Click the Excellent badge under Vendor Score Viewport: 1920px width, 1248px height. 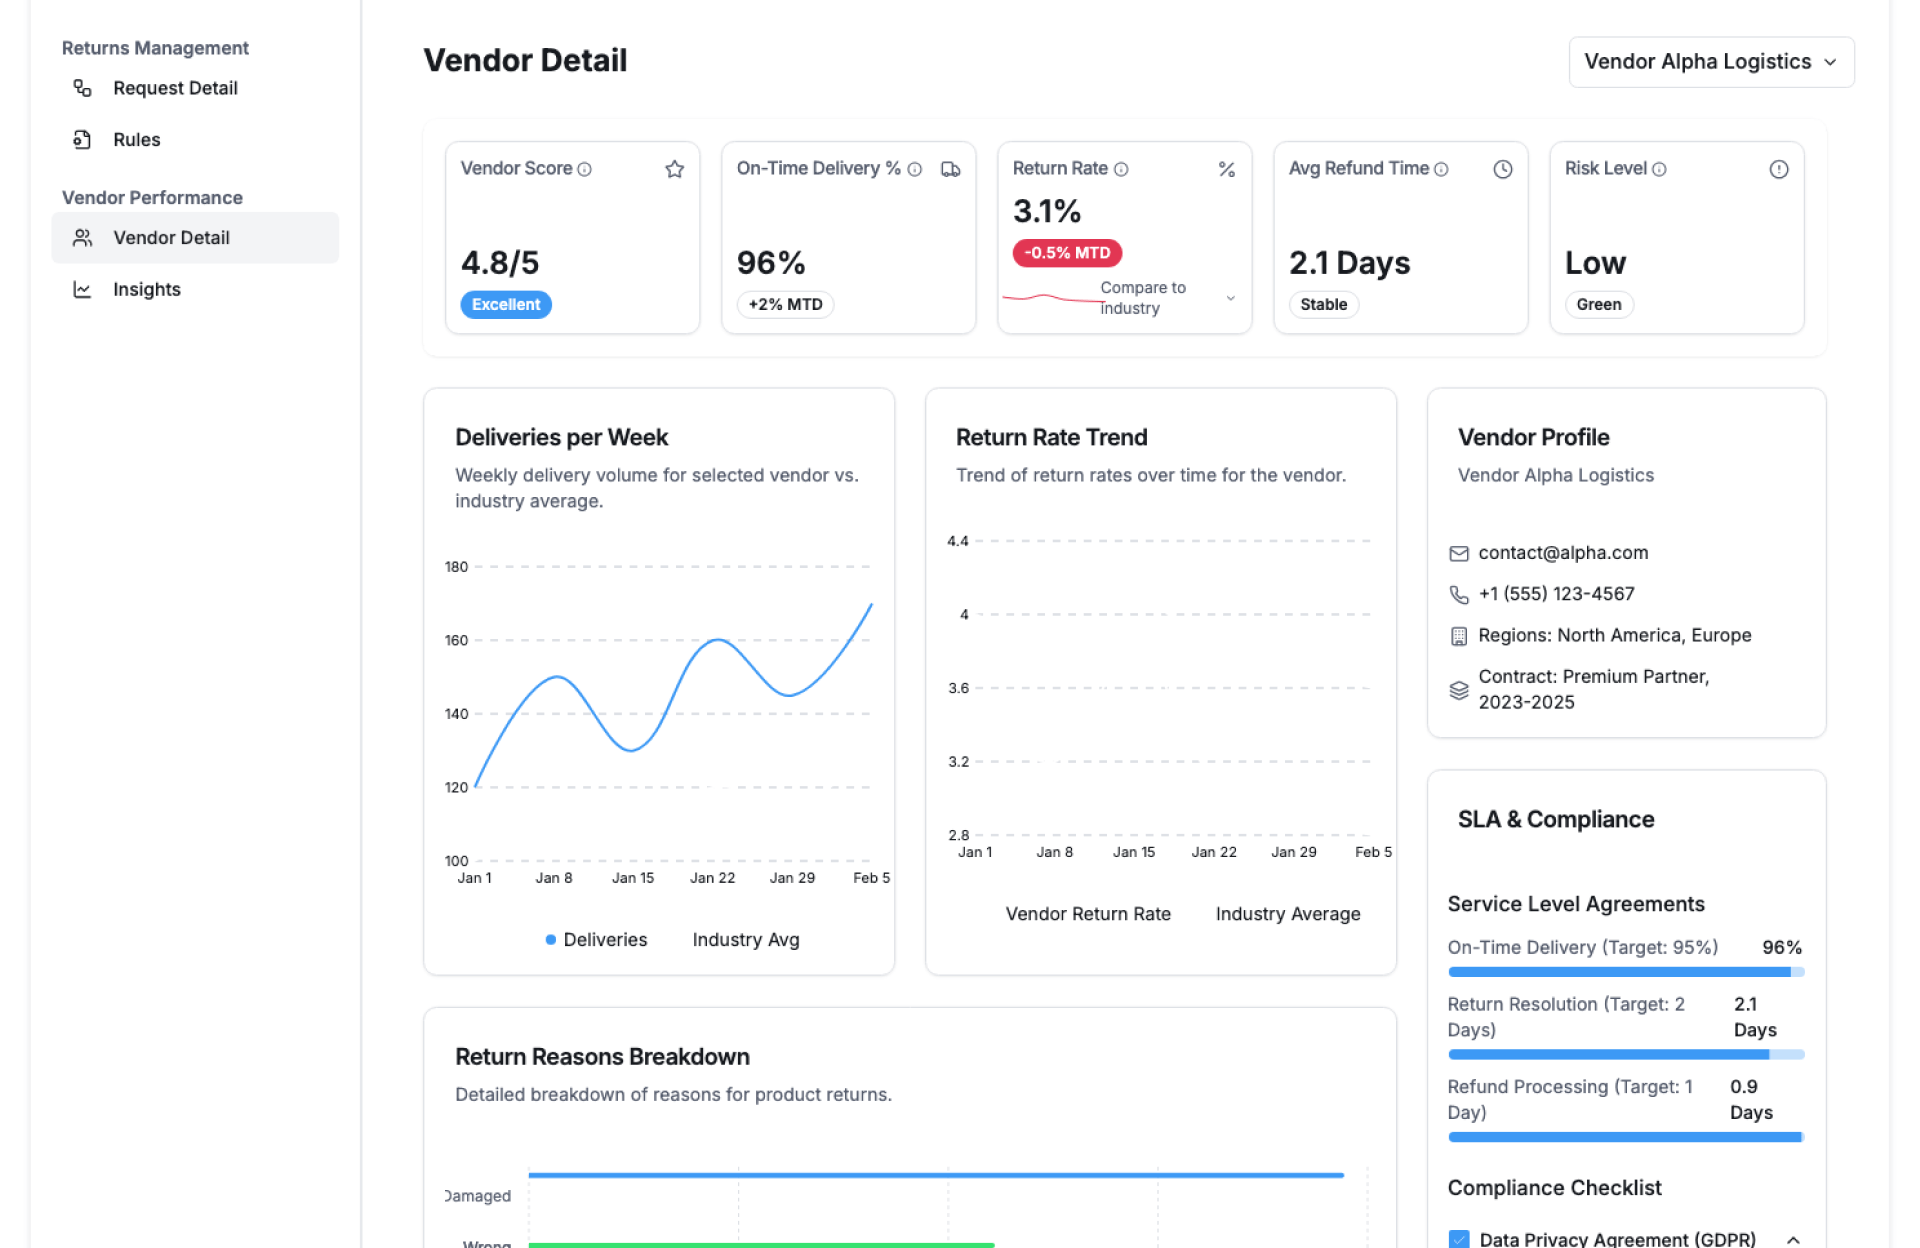(x=505, y=305)
